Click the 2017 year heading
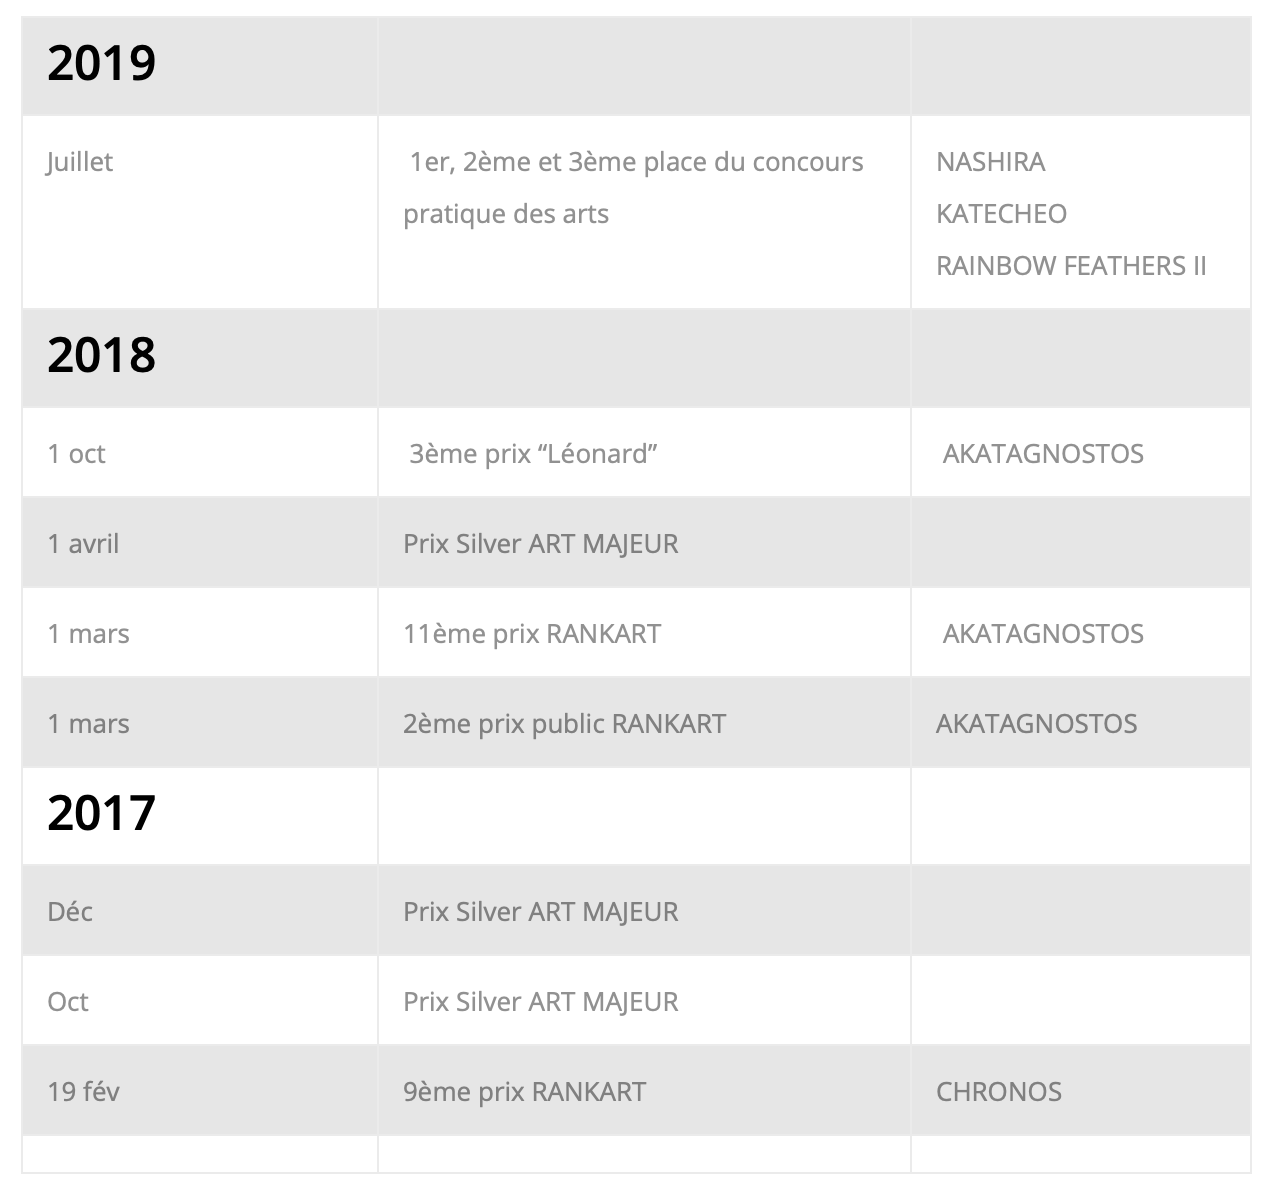The image size is (1266, 1192). click(x=101, y=813)
